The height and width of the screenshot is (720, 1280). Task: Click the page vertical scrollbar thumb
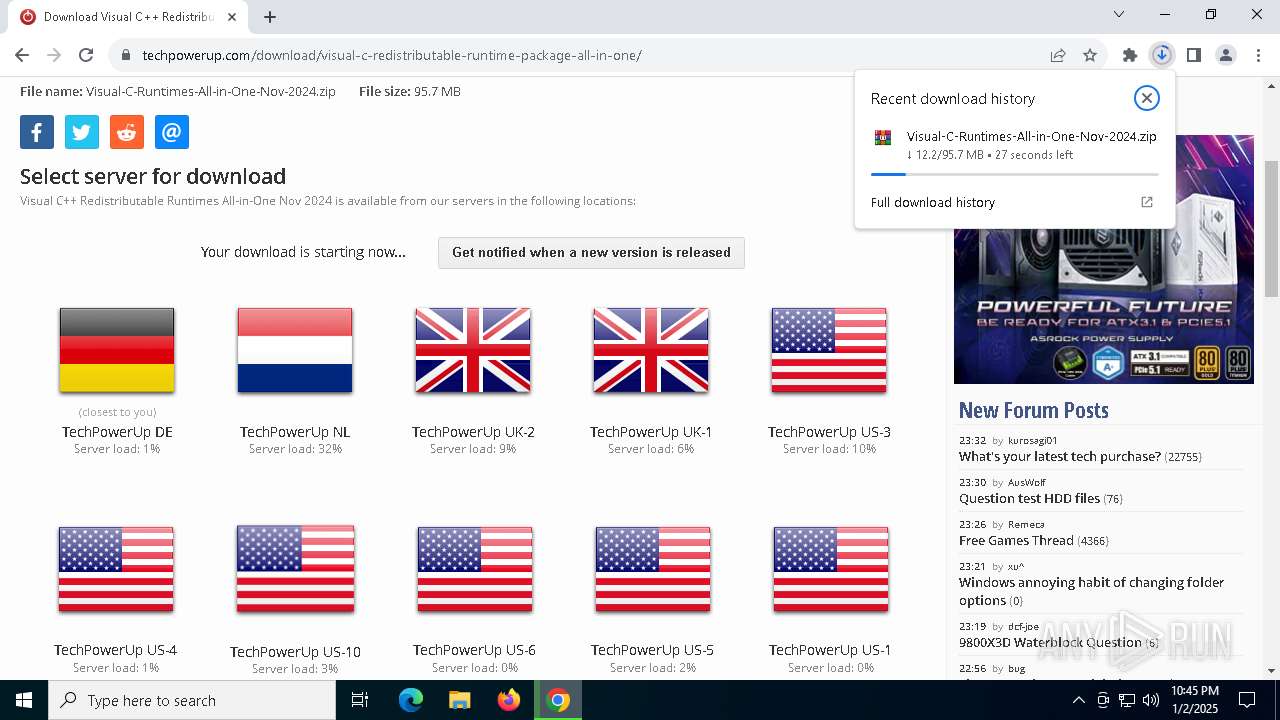tap(1271, 229)
